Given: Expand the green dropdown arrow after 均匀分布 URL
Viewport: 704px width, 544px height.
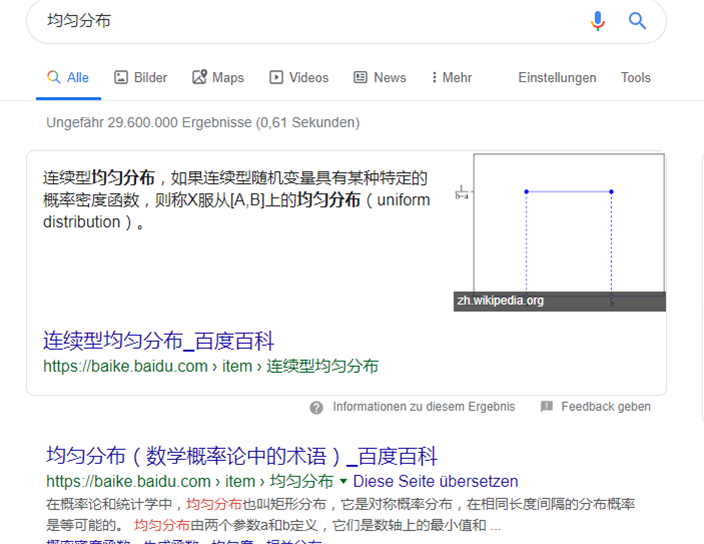Looking at the screenshot, I should pos(343,481).
